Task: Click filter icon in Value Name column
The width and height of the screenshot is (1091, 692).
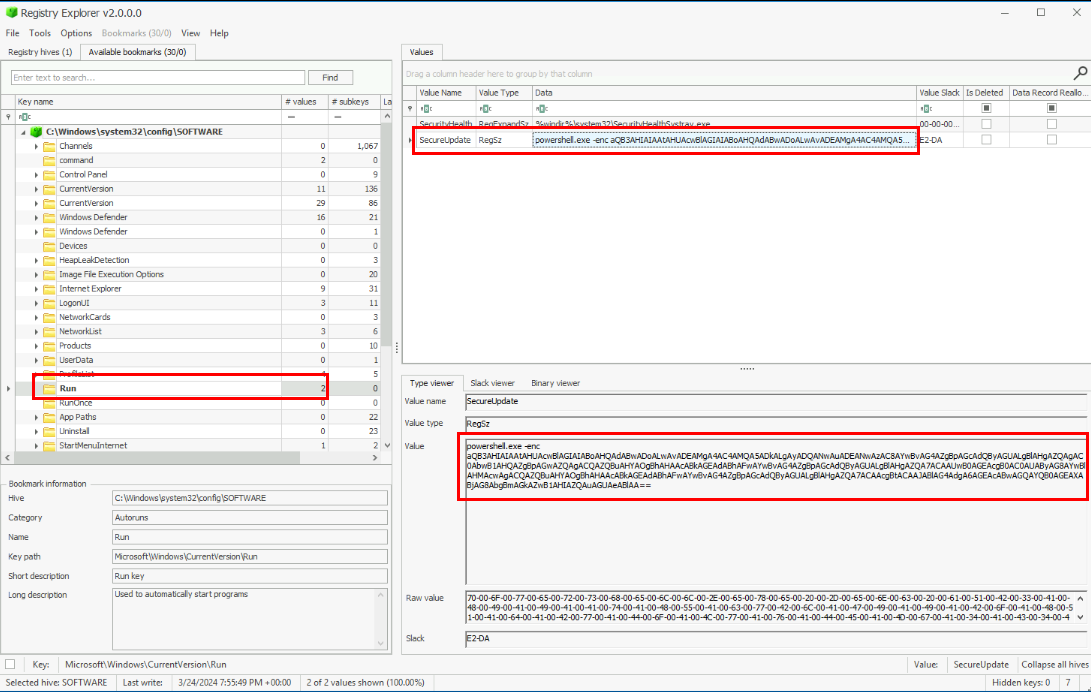Action: (426, 108)
